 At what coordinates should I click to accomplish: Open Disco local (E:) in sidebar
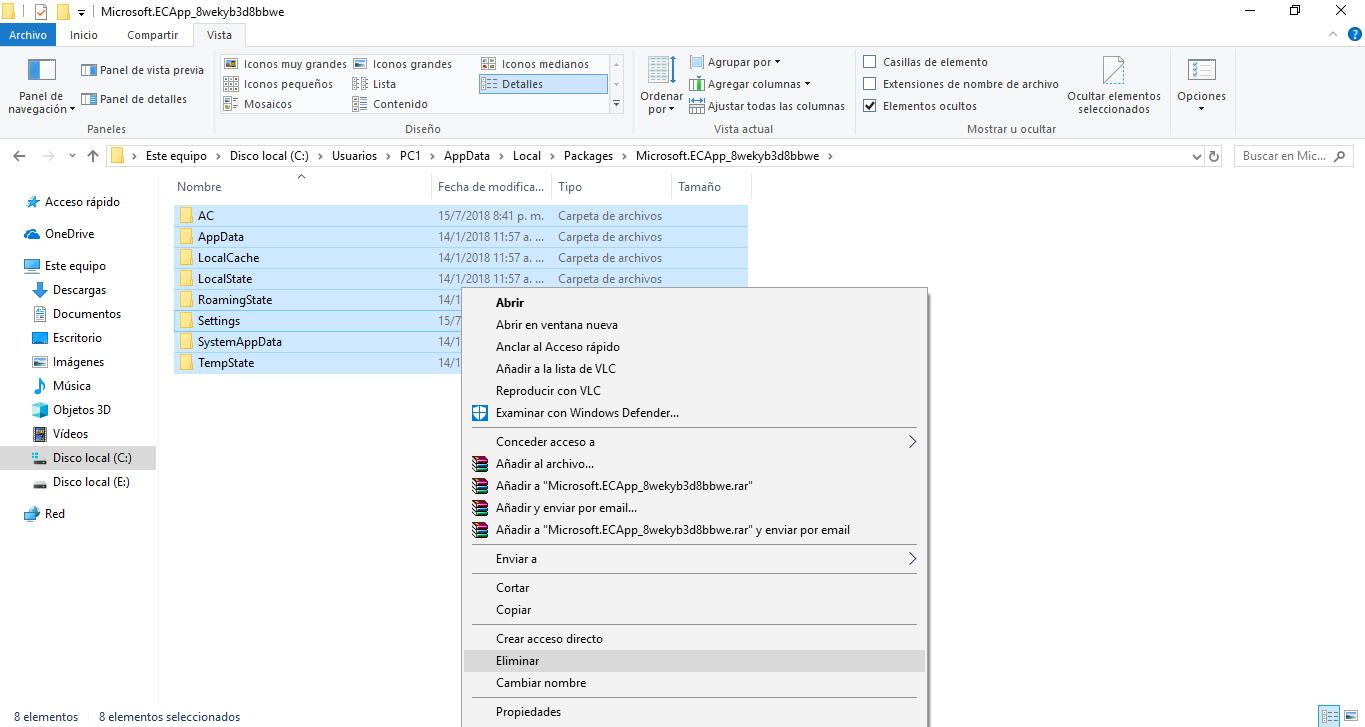point(91,482)
